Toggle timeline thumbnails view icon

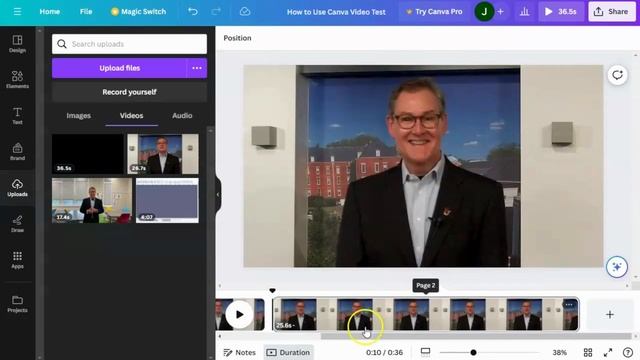[425, 352]
